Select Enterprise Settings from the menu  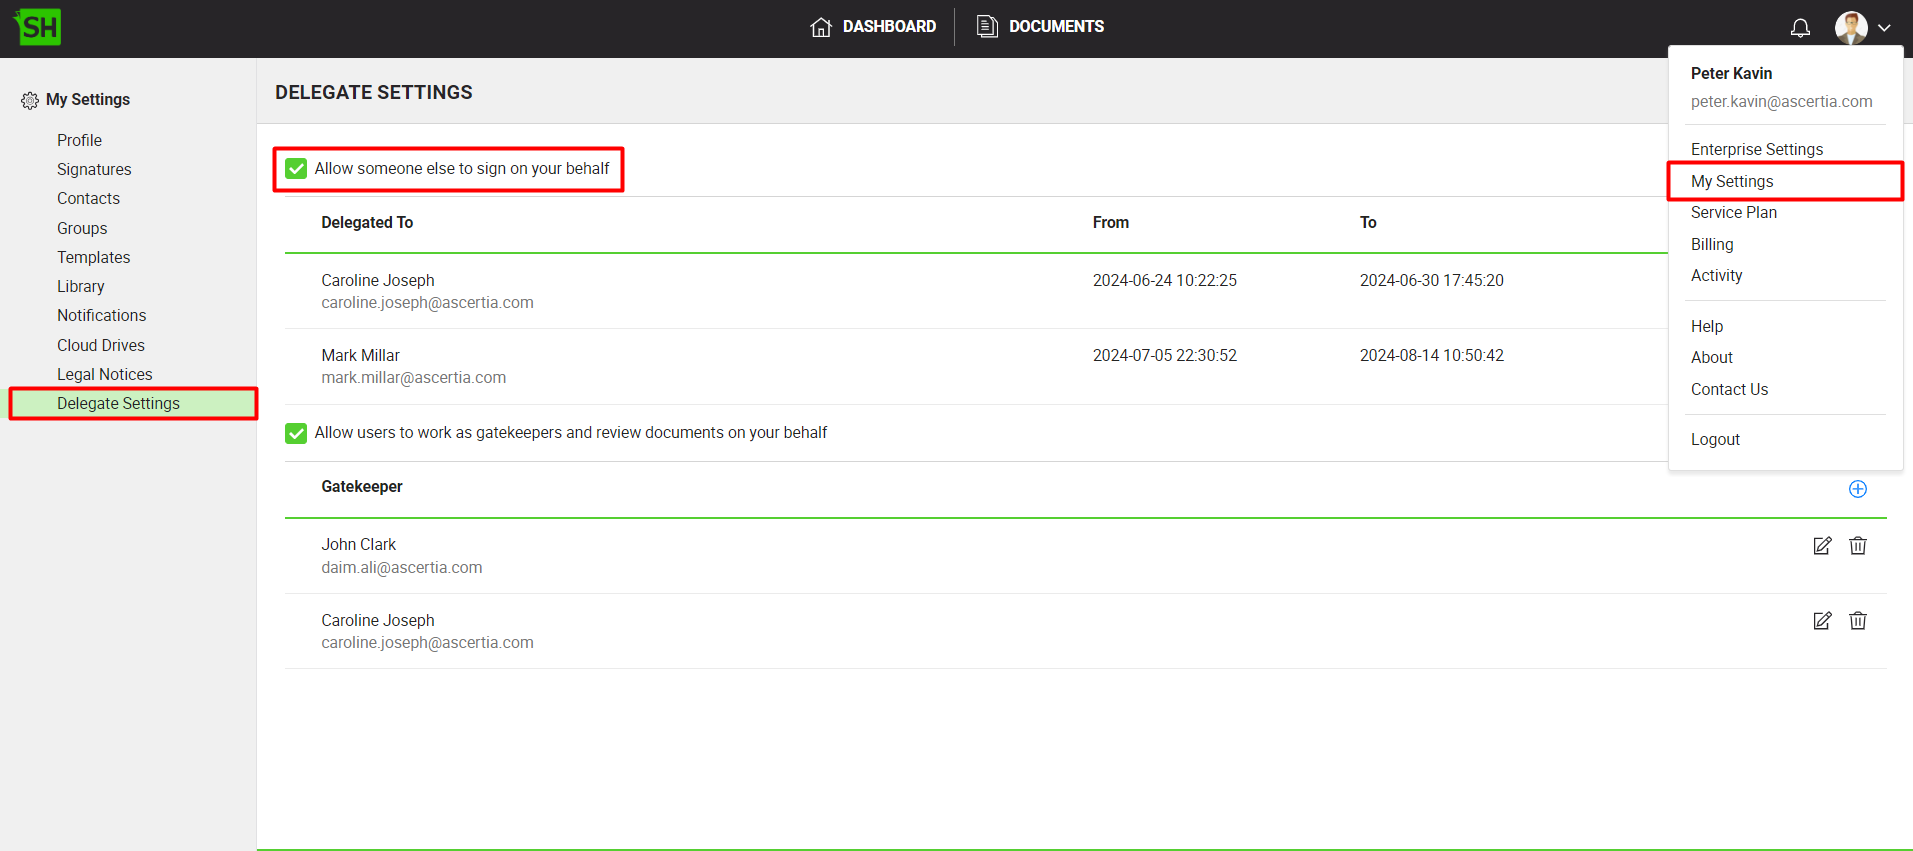(1756, 150)
